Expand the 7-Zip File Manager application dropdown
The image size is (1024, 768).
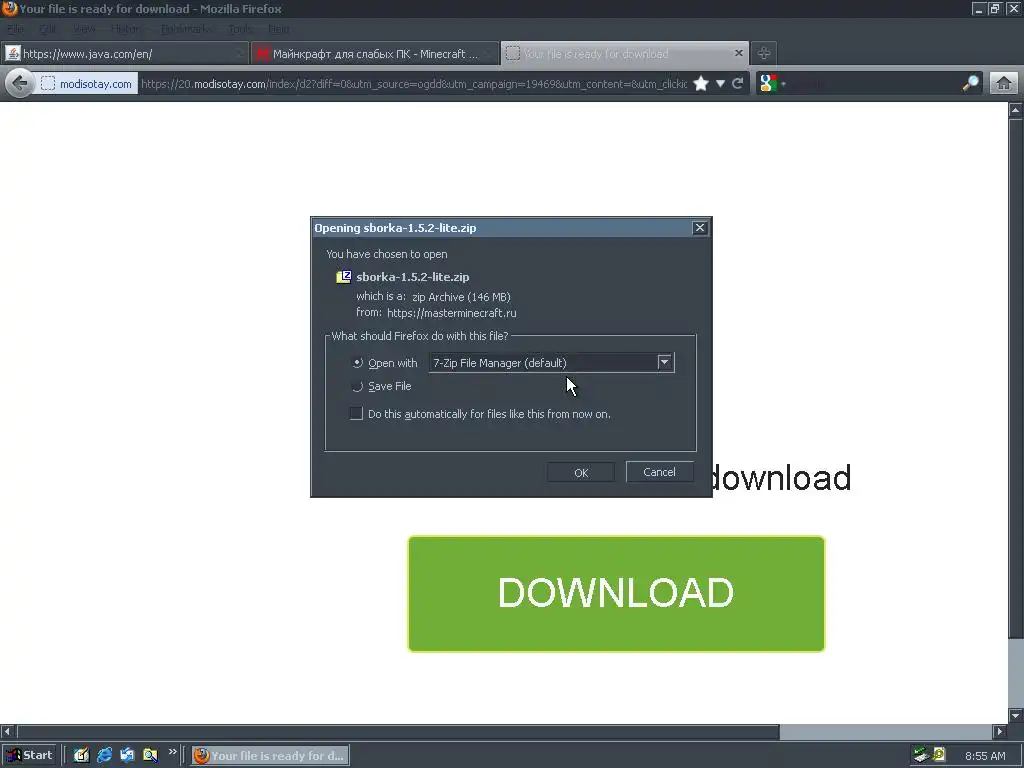coord(664,362)
